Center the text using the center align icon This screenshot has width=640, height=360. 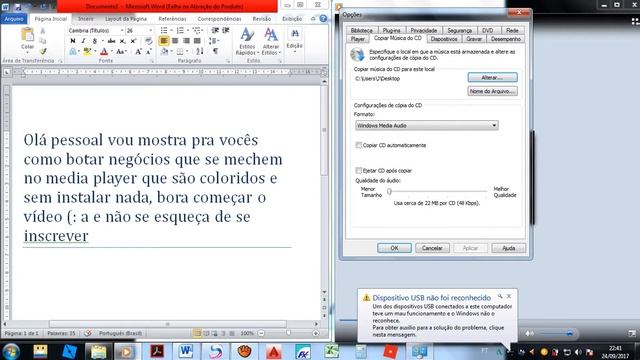pyautogui.click(x=175, y=41)
